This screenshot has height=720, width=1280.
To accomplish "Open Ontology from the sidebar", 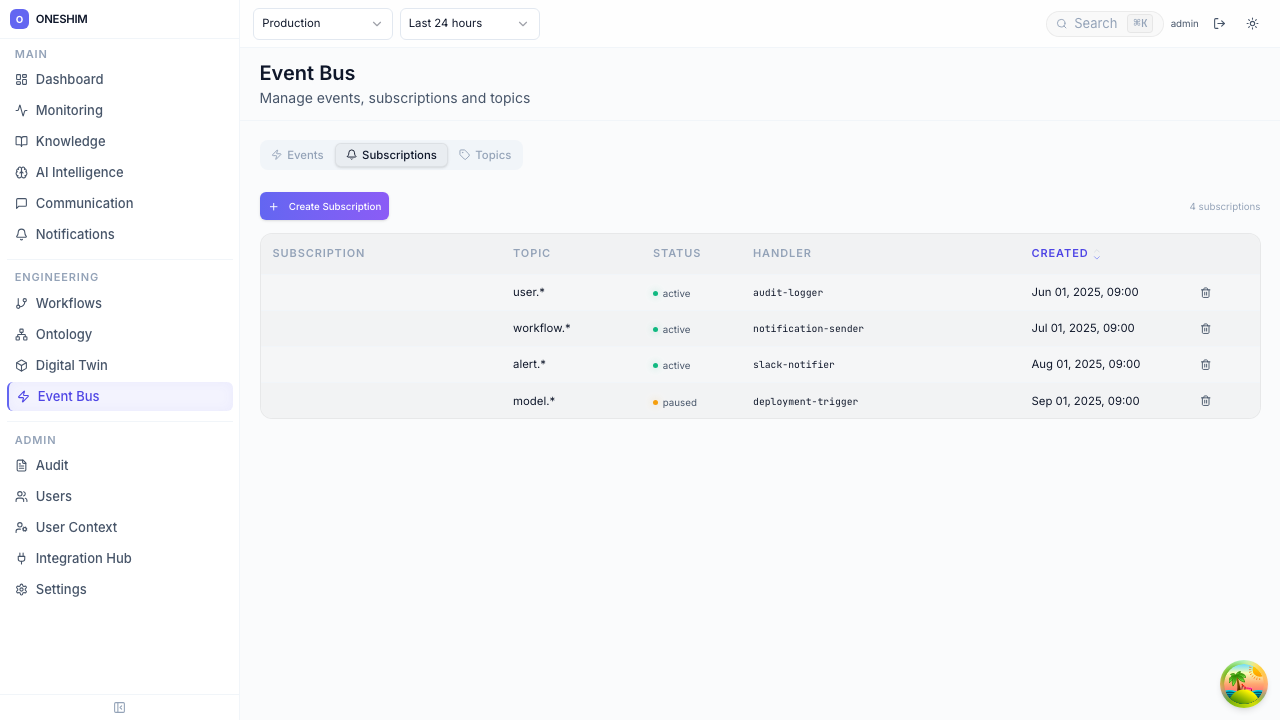I will click(x=63, y=334).
